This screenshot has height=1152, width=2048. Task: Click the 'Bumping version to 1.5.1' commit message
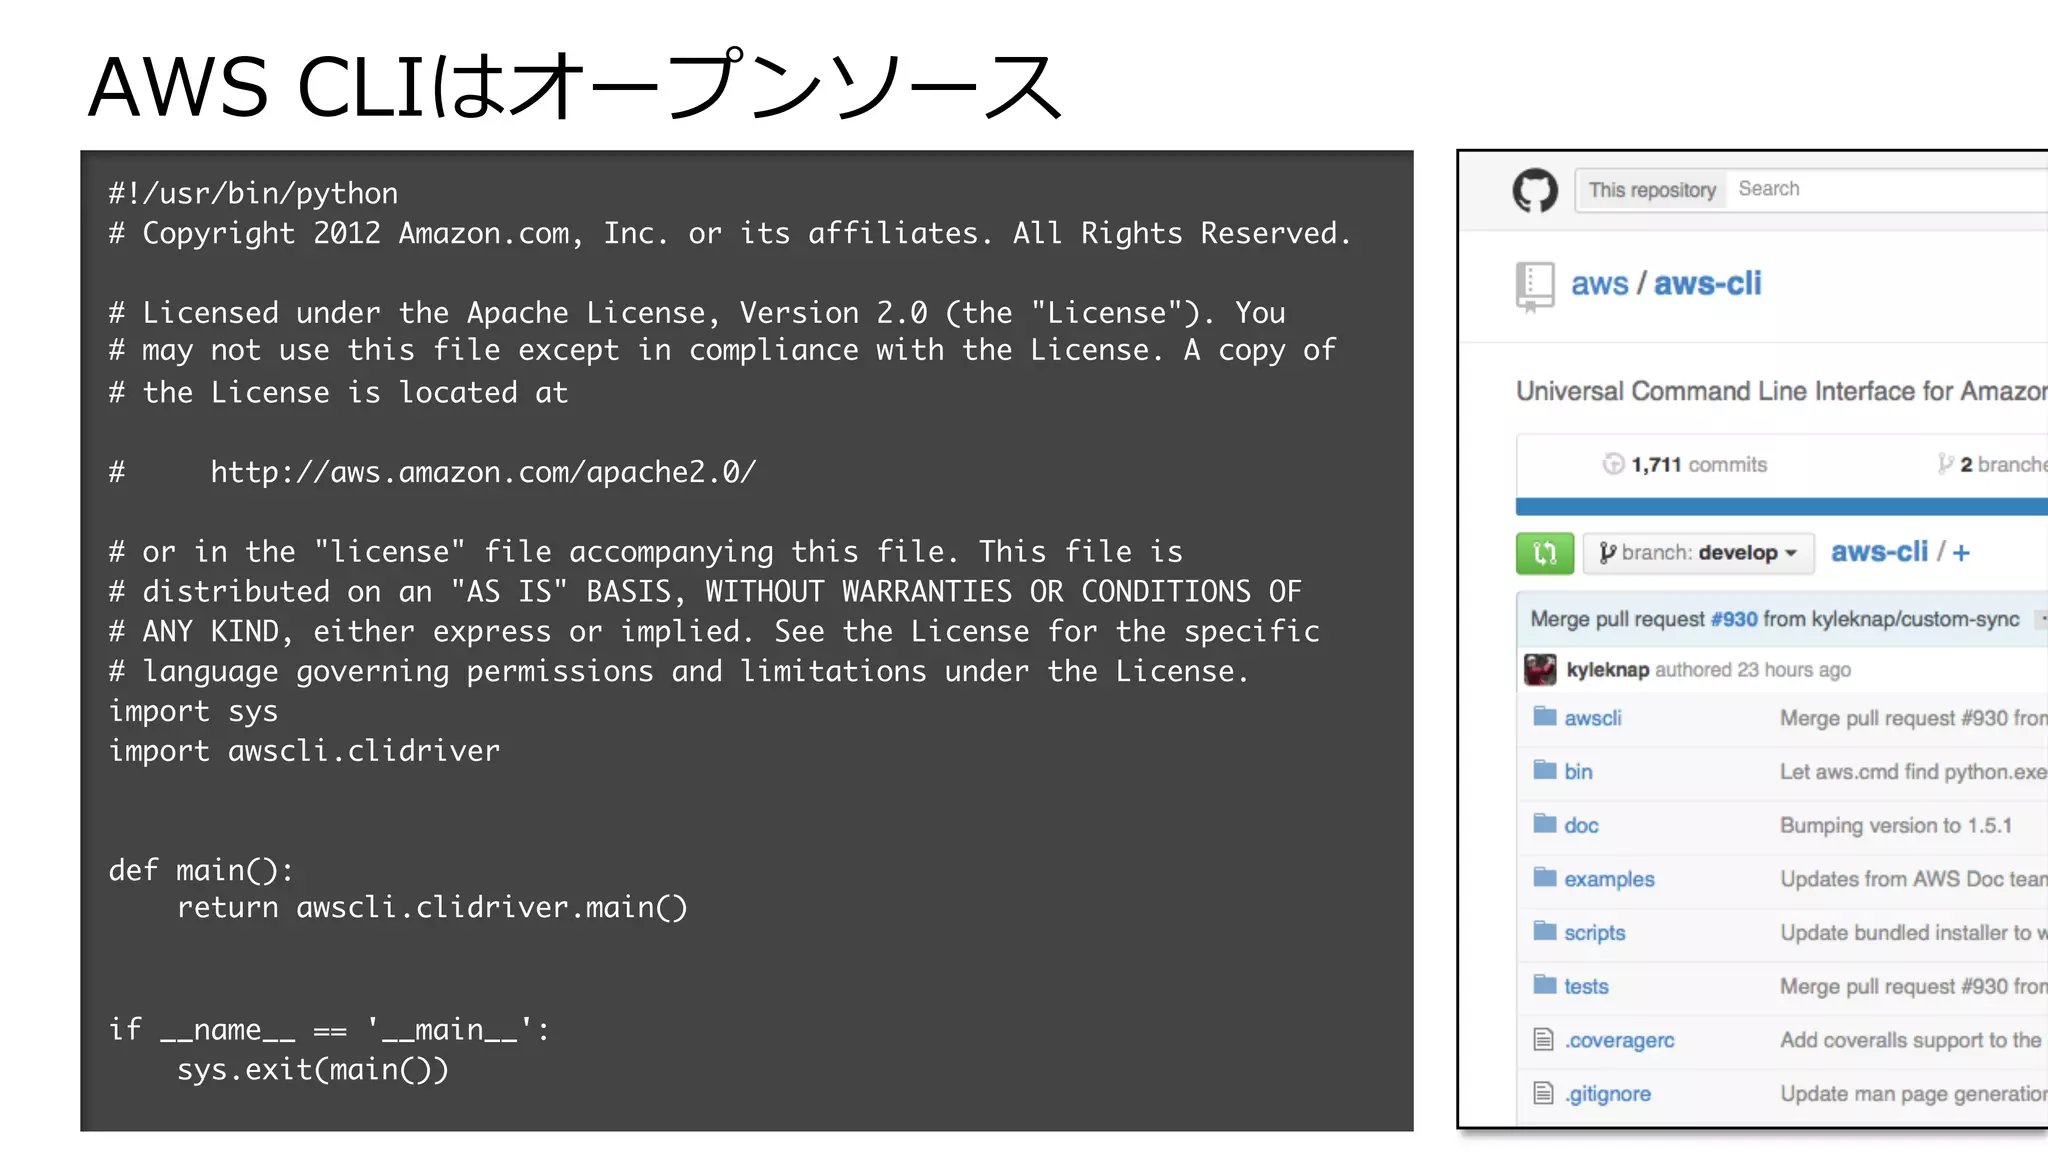point(1895,826)
